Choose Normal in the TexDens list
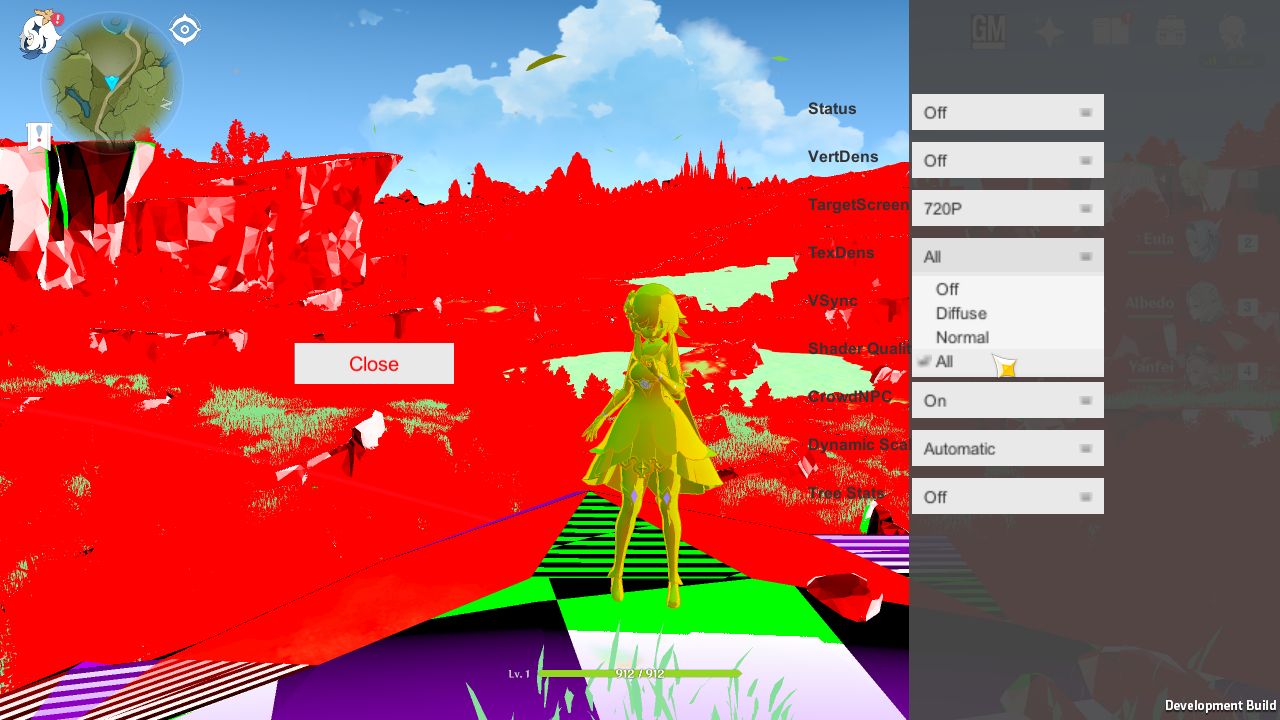The width and height of the screenshot is (1280, 720). [x=1008, y=337]
